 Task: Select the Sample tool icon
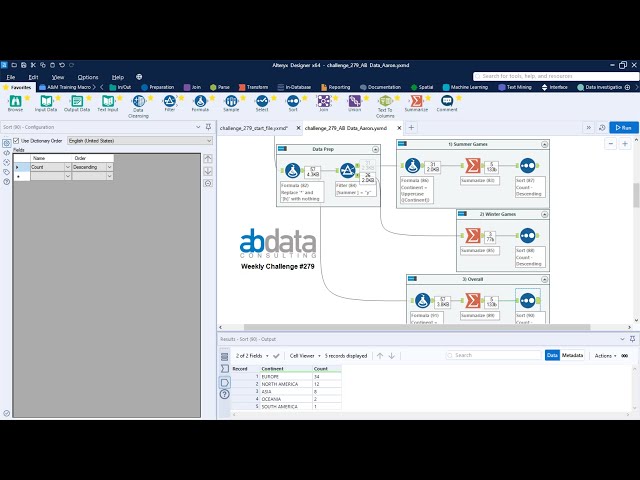[231, 101]
